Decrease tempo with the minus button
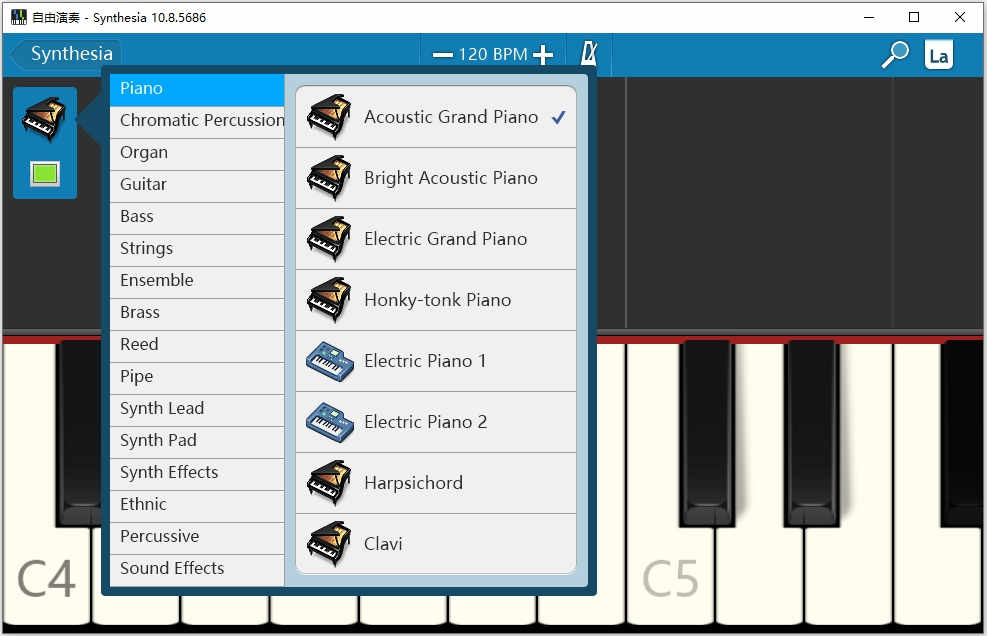Viewport: 987px width, 636px height. [x=443, y=55]
